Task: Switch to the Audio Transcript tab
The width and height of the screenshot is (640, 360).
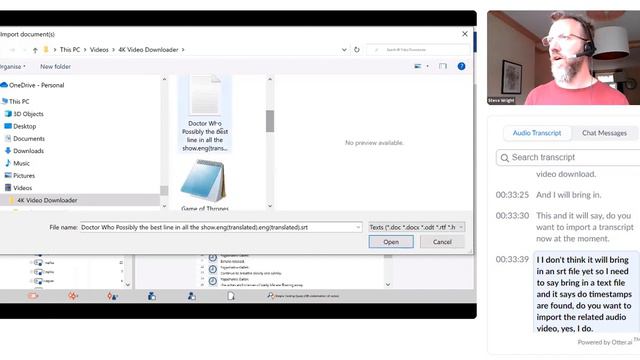Action: (x=537, y=133)
